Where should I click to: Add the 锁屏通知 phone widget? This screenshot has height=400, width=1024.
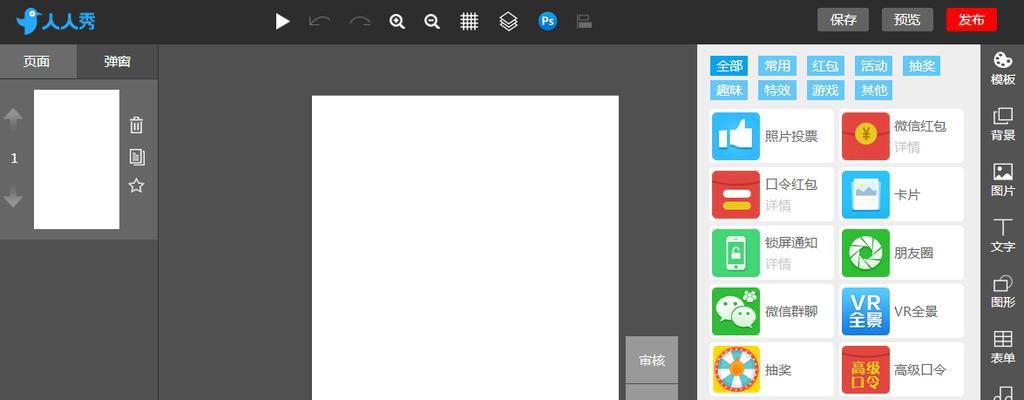click(772, 253)
